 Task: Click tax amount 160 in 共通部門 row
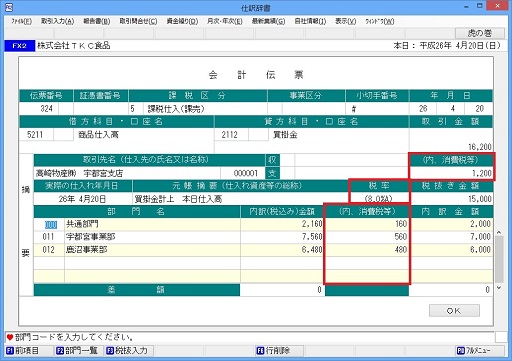(x=401, y=224)
